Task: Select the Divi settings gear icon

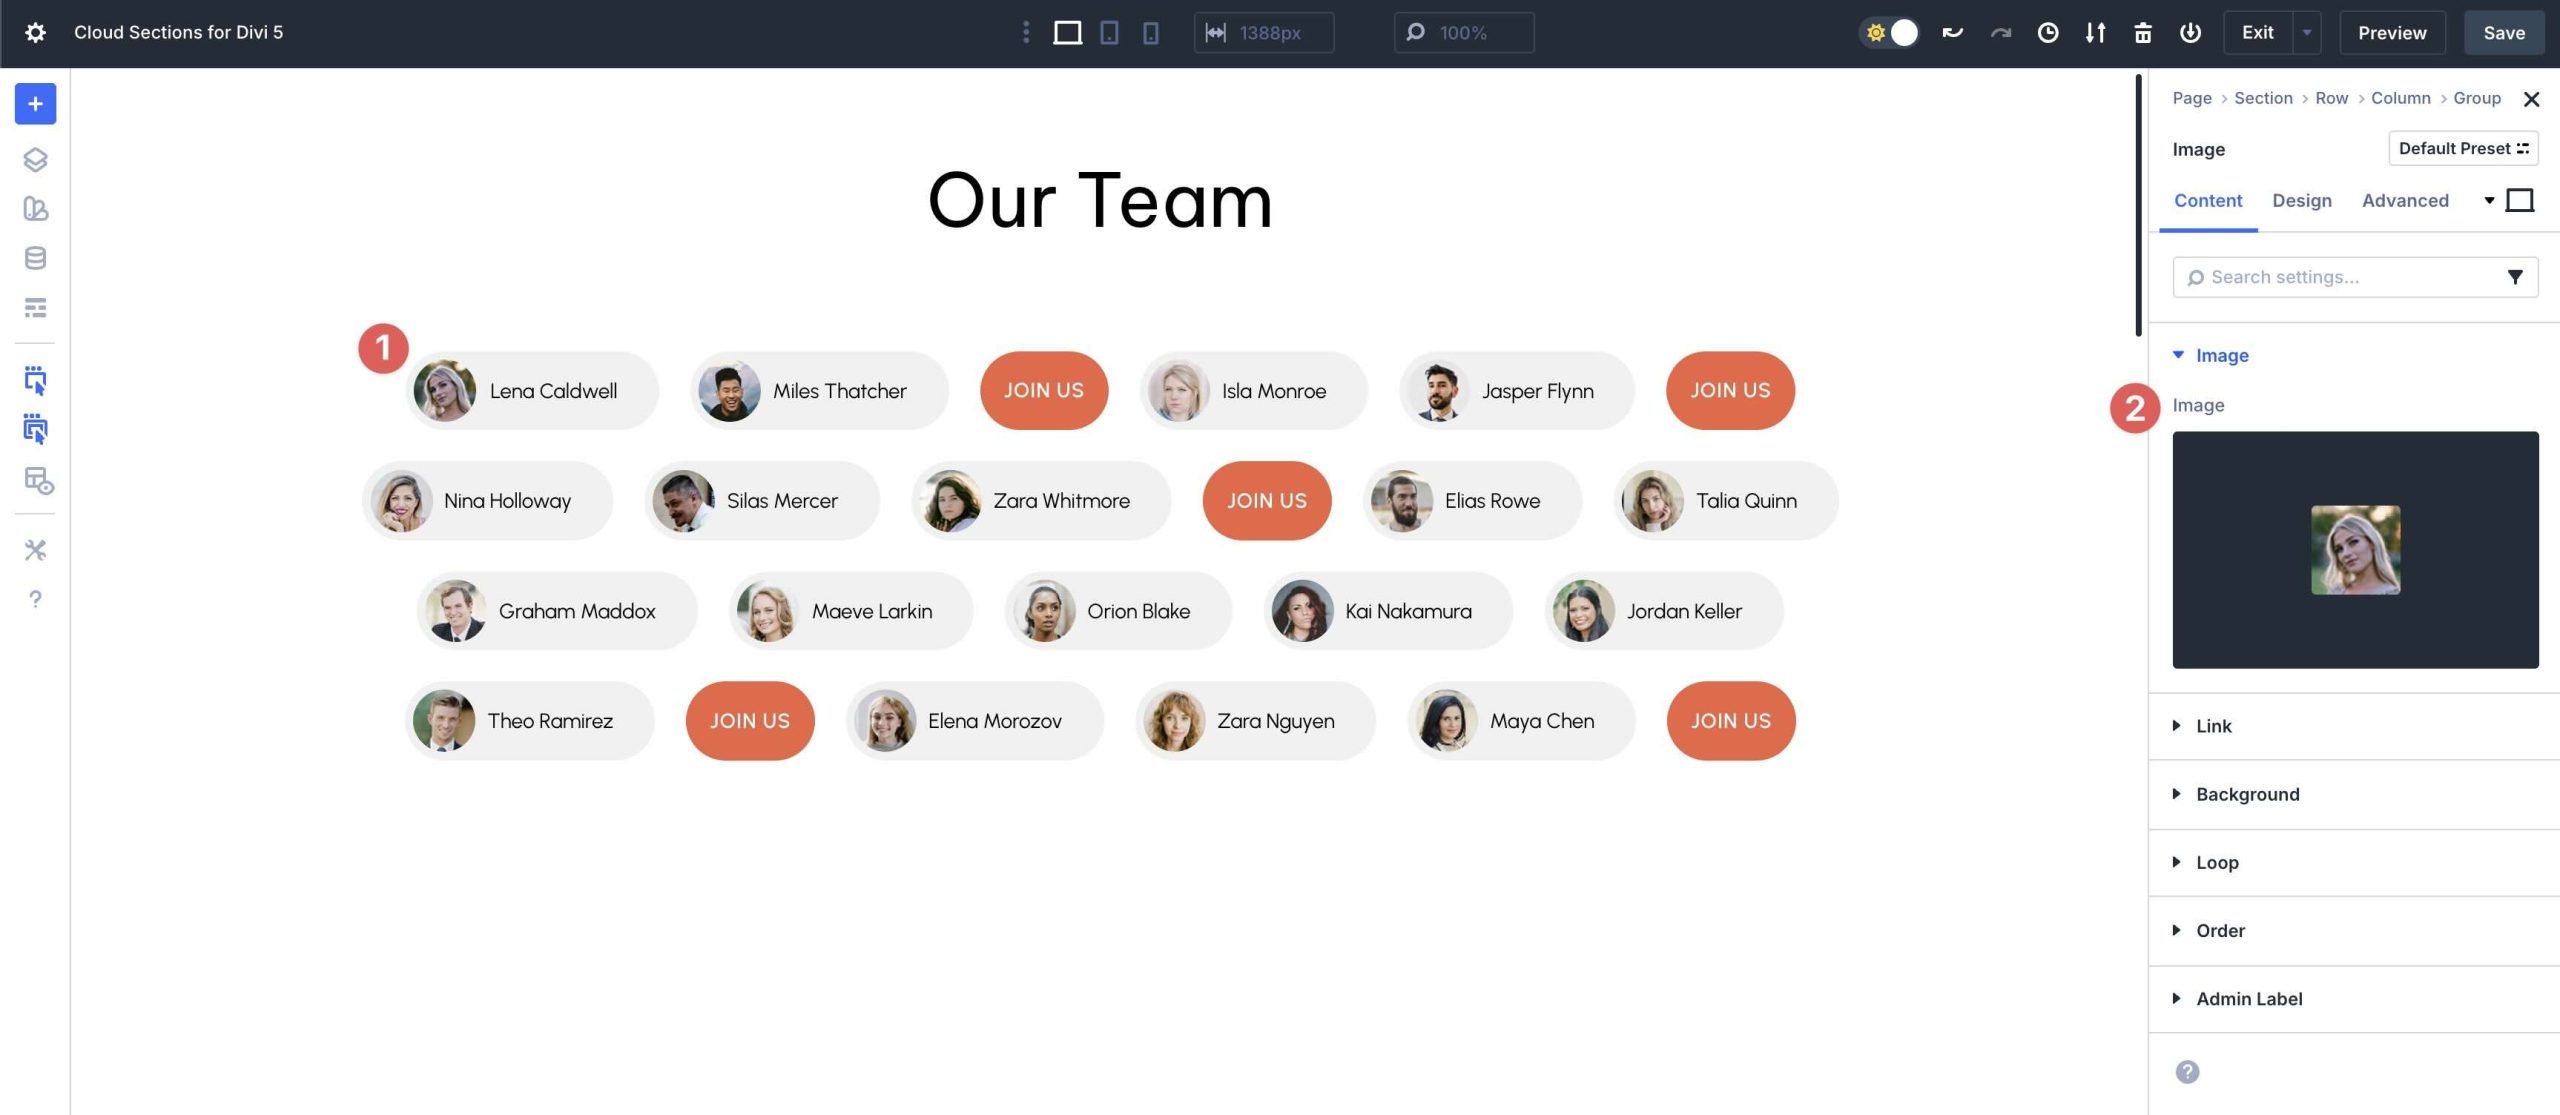Action: pos(35,31)
